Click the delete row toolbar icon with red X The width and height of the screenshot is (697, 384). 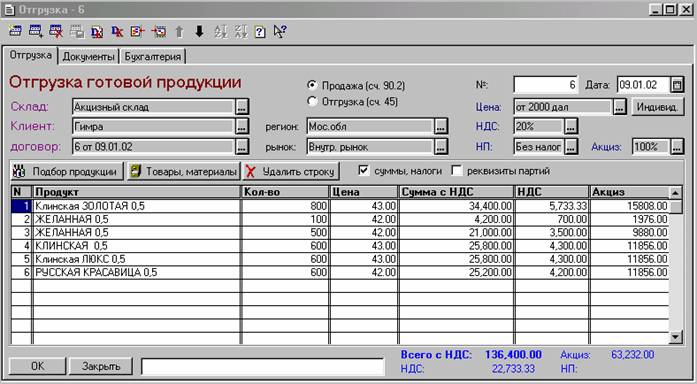(x=56, y=31)
